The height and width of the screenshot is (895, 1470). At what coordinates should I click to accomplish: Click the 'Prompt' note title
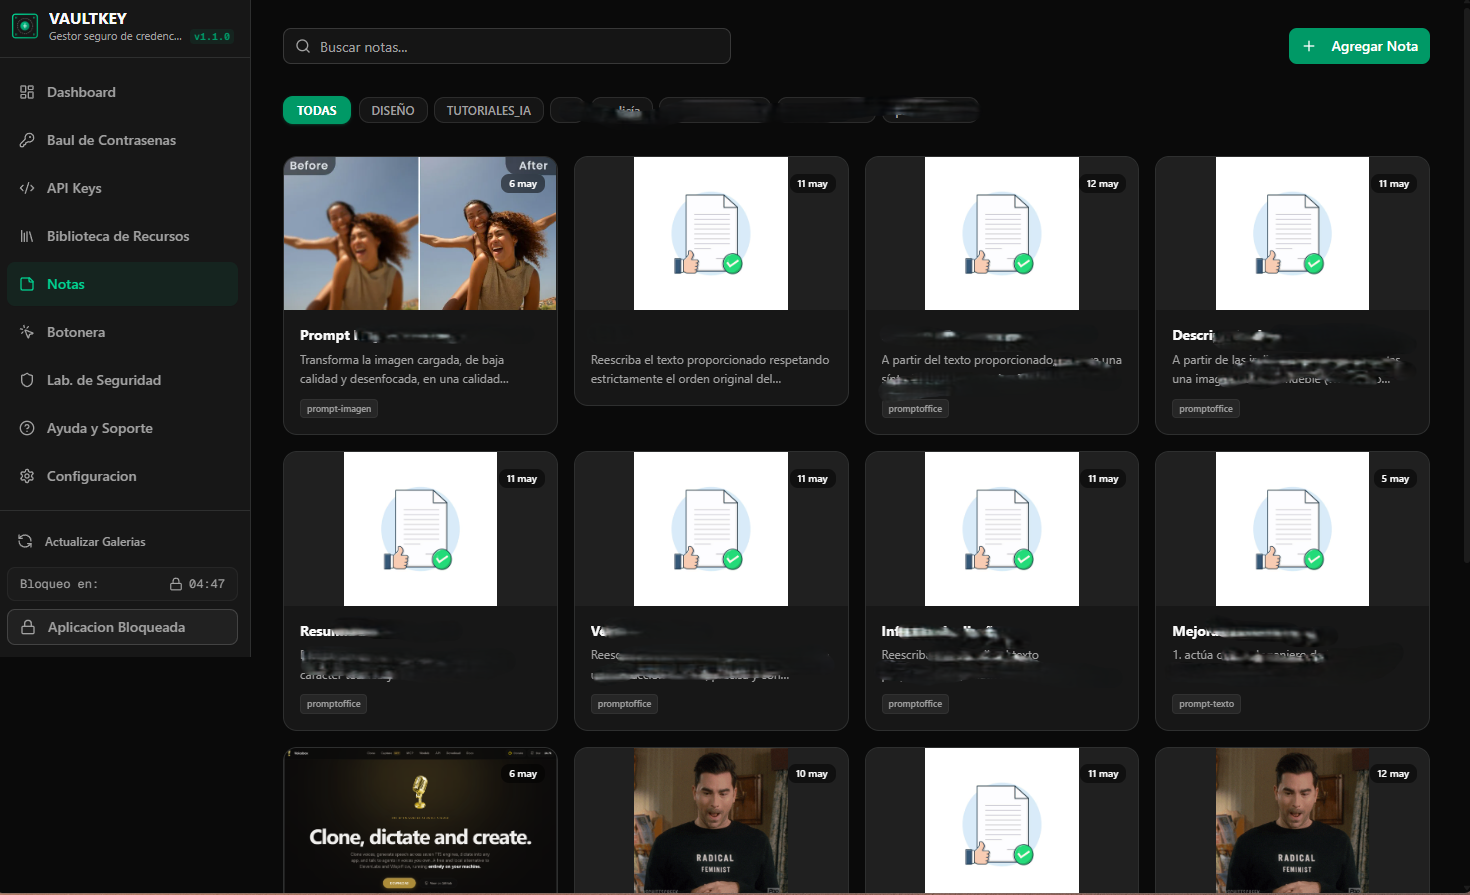click(x=325, y=335)
